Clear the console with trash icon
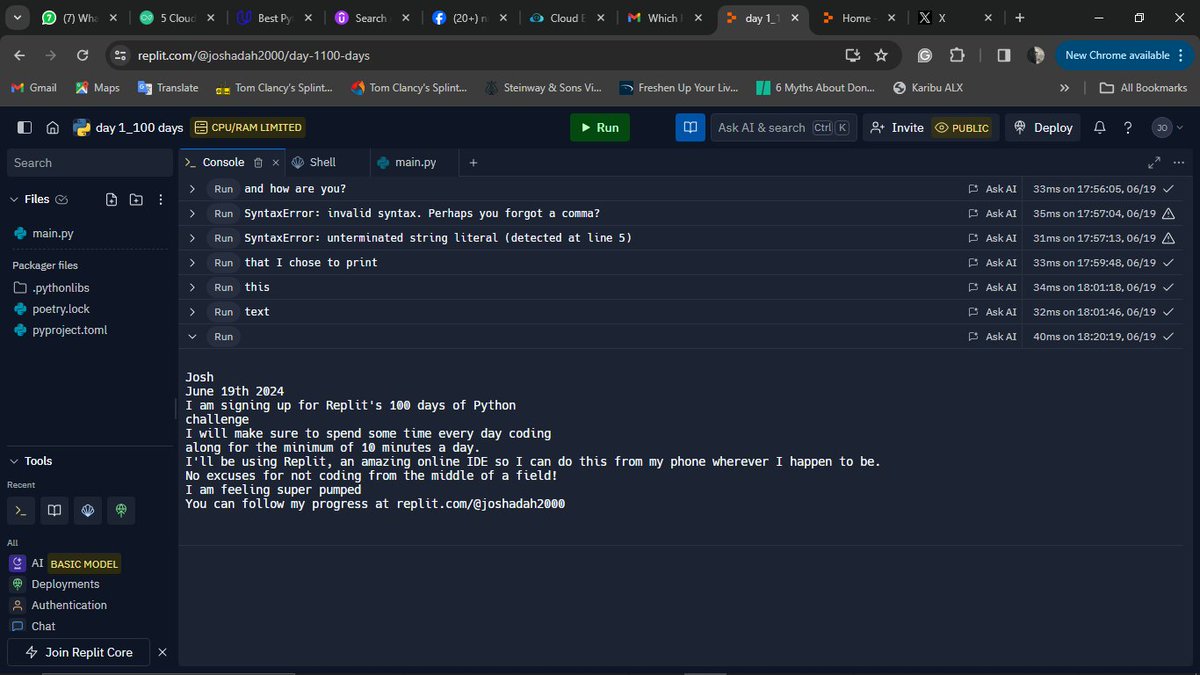Image resolution: width=1200 pixels, height=675 pixels. [258, 162]
